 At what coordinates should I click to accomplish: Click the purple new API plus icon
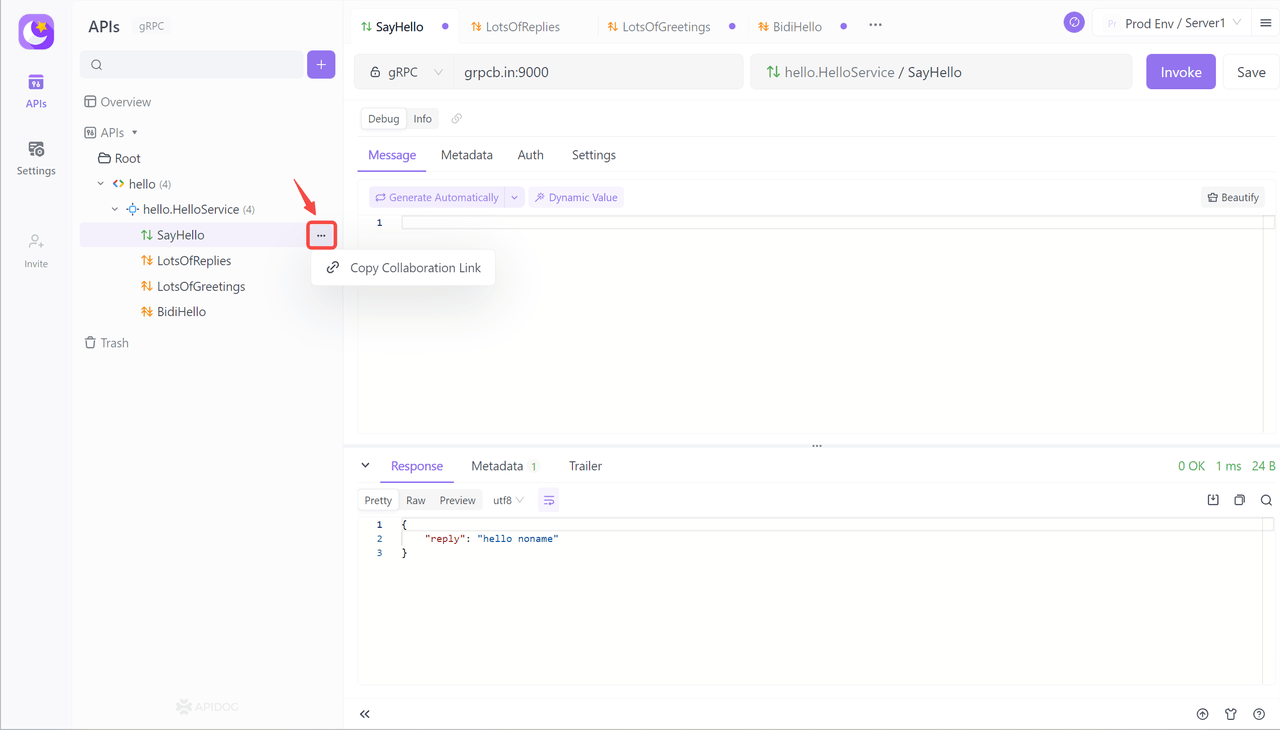(320, 64)
